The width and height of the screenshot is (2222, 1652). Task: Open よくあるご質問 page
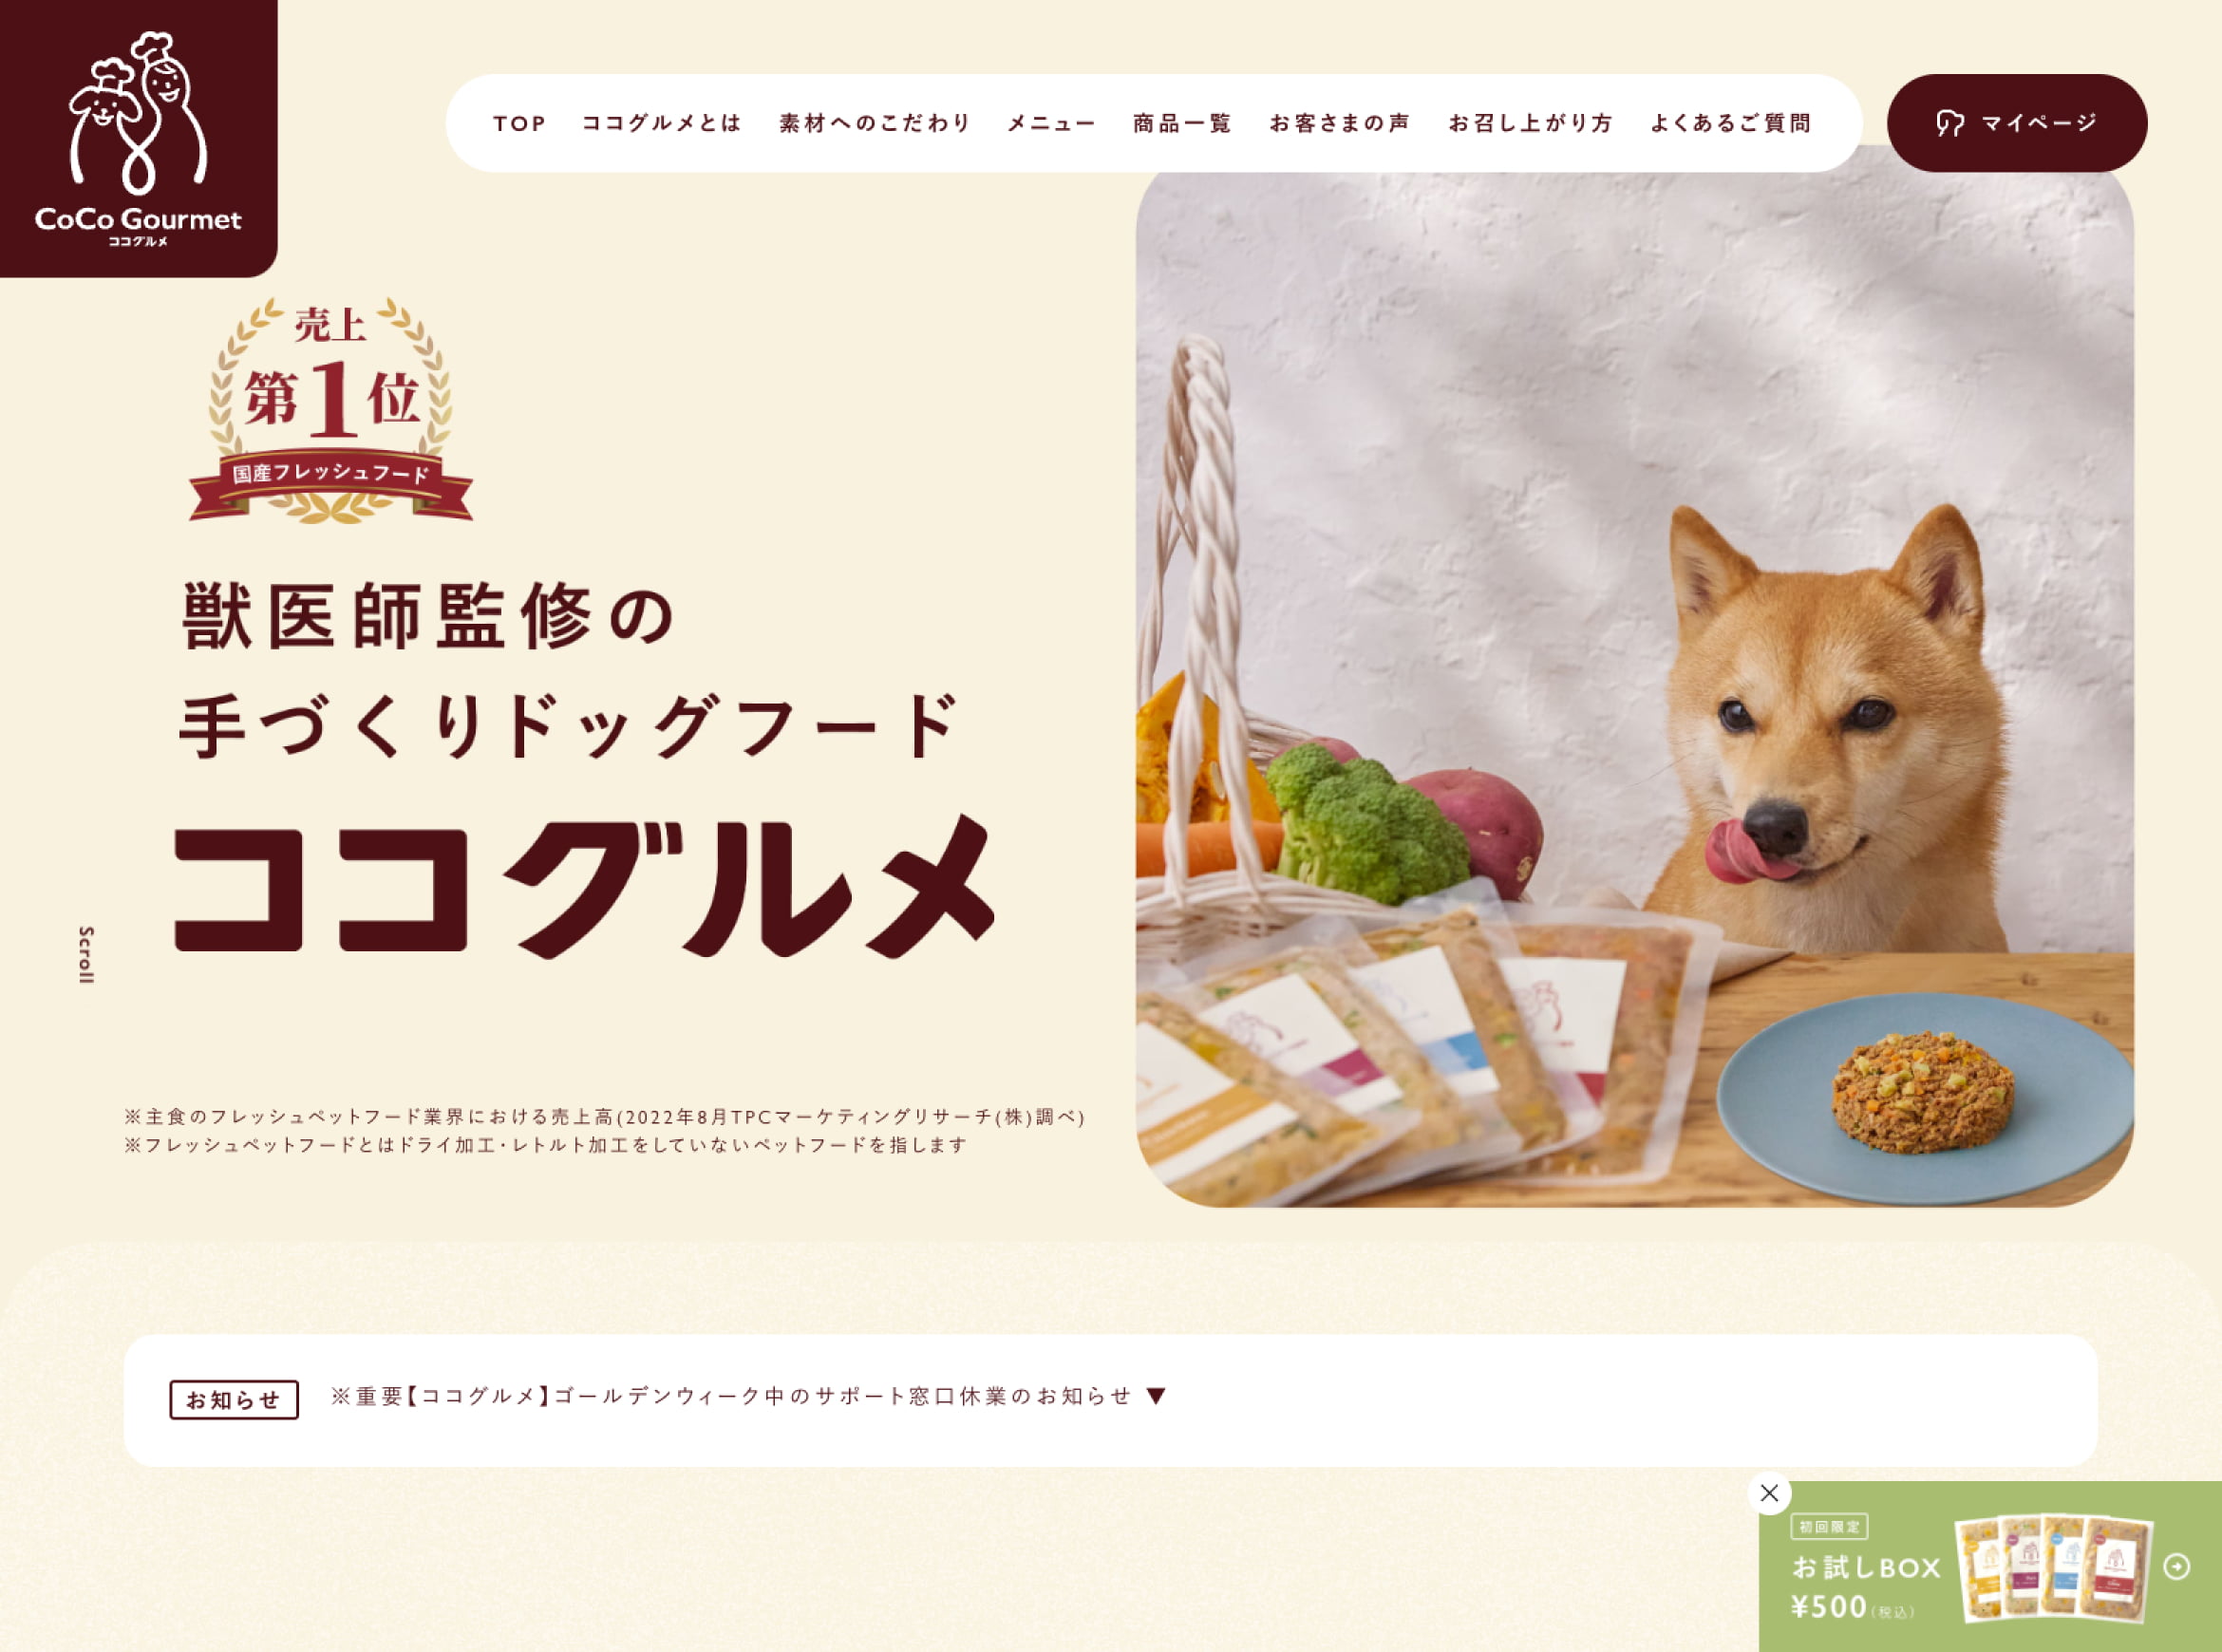point(1731,123)
